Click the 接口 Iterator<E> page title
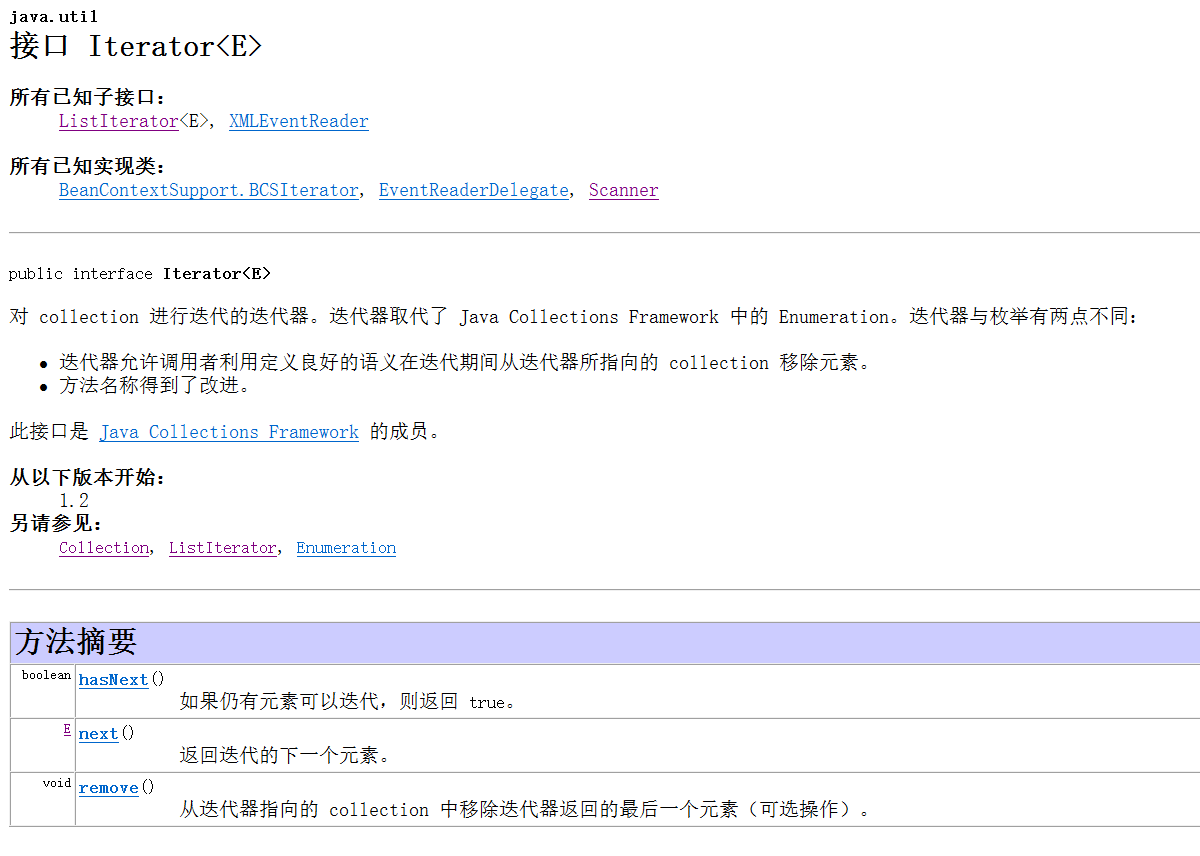The width and height of the screenshot is (1200, 856). [136, 46]
